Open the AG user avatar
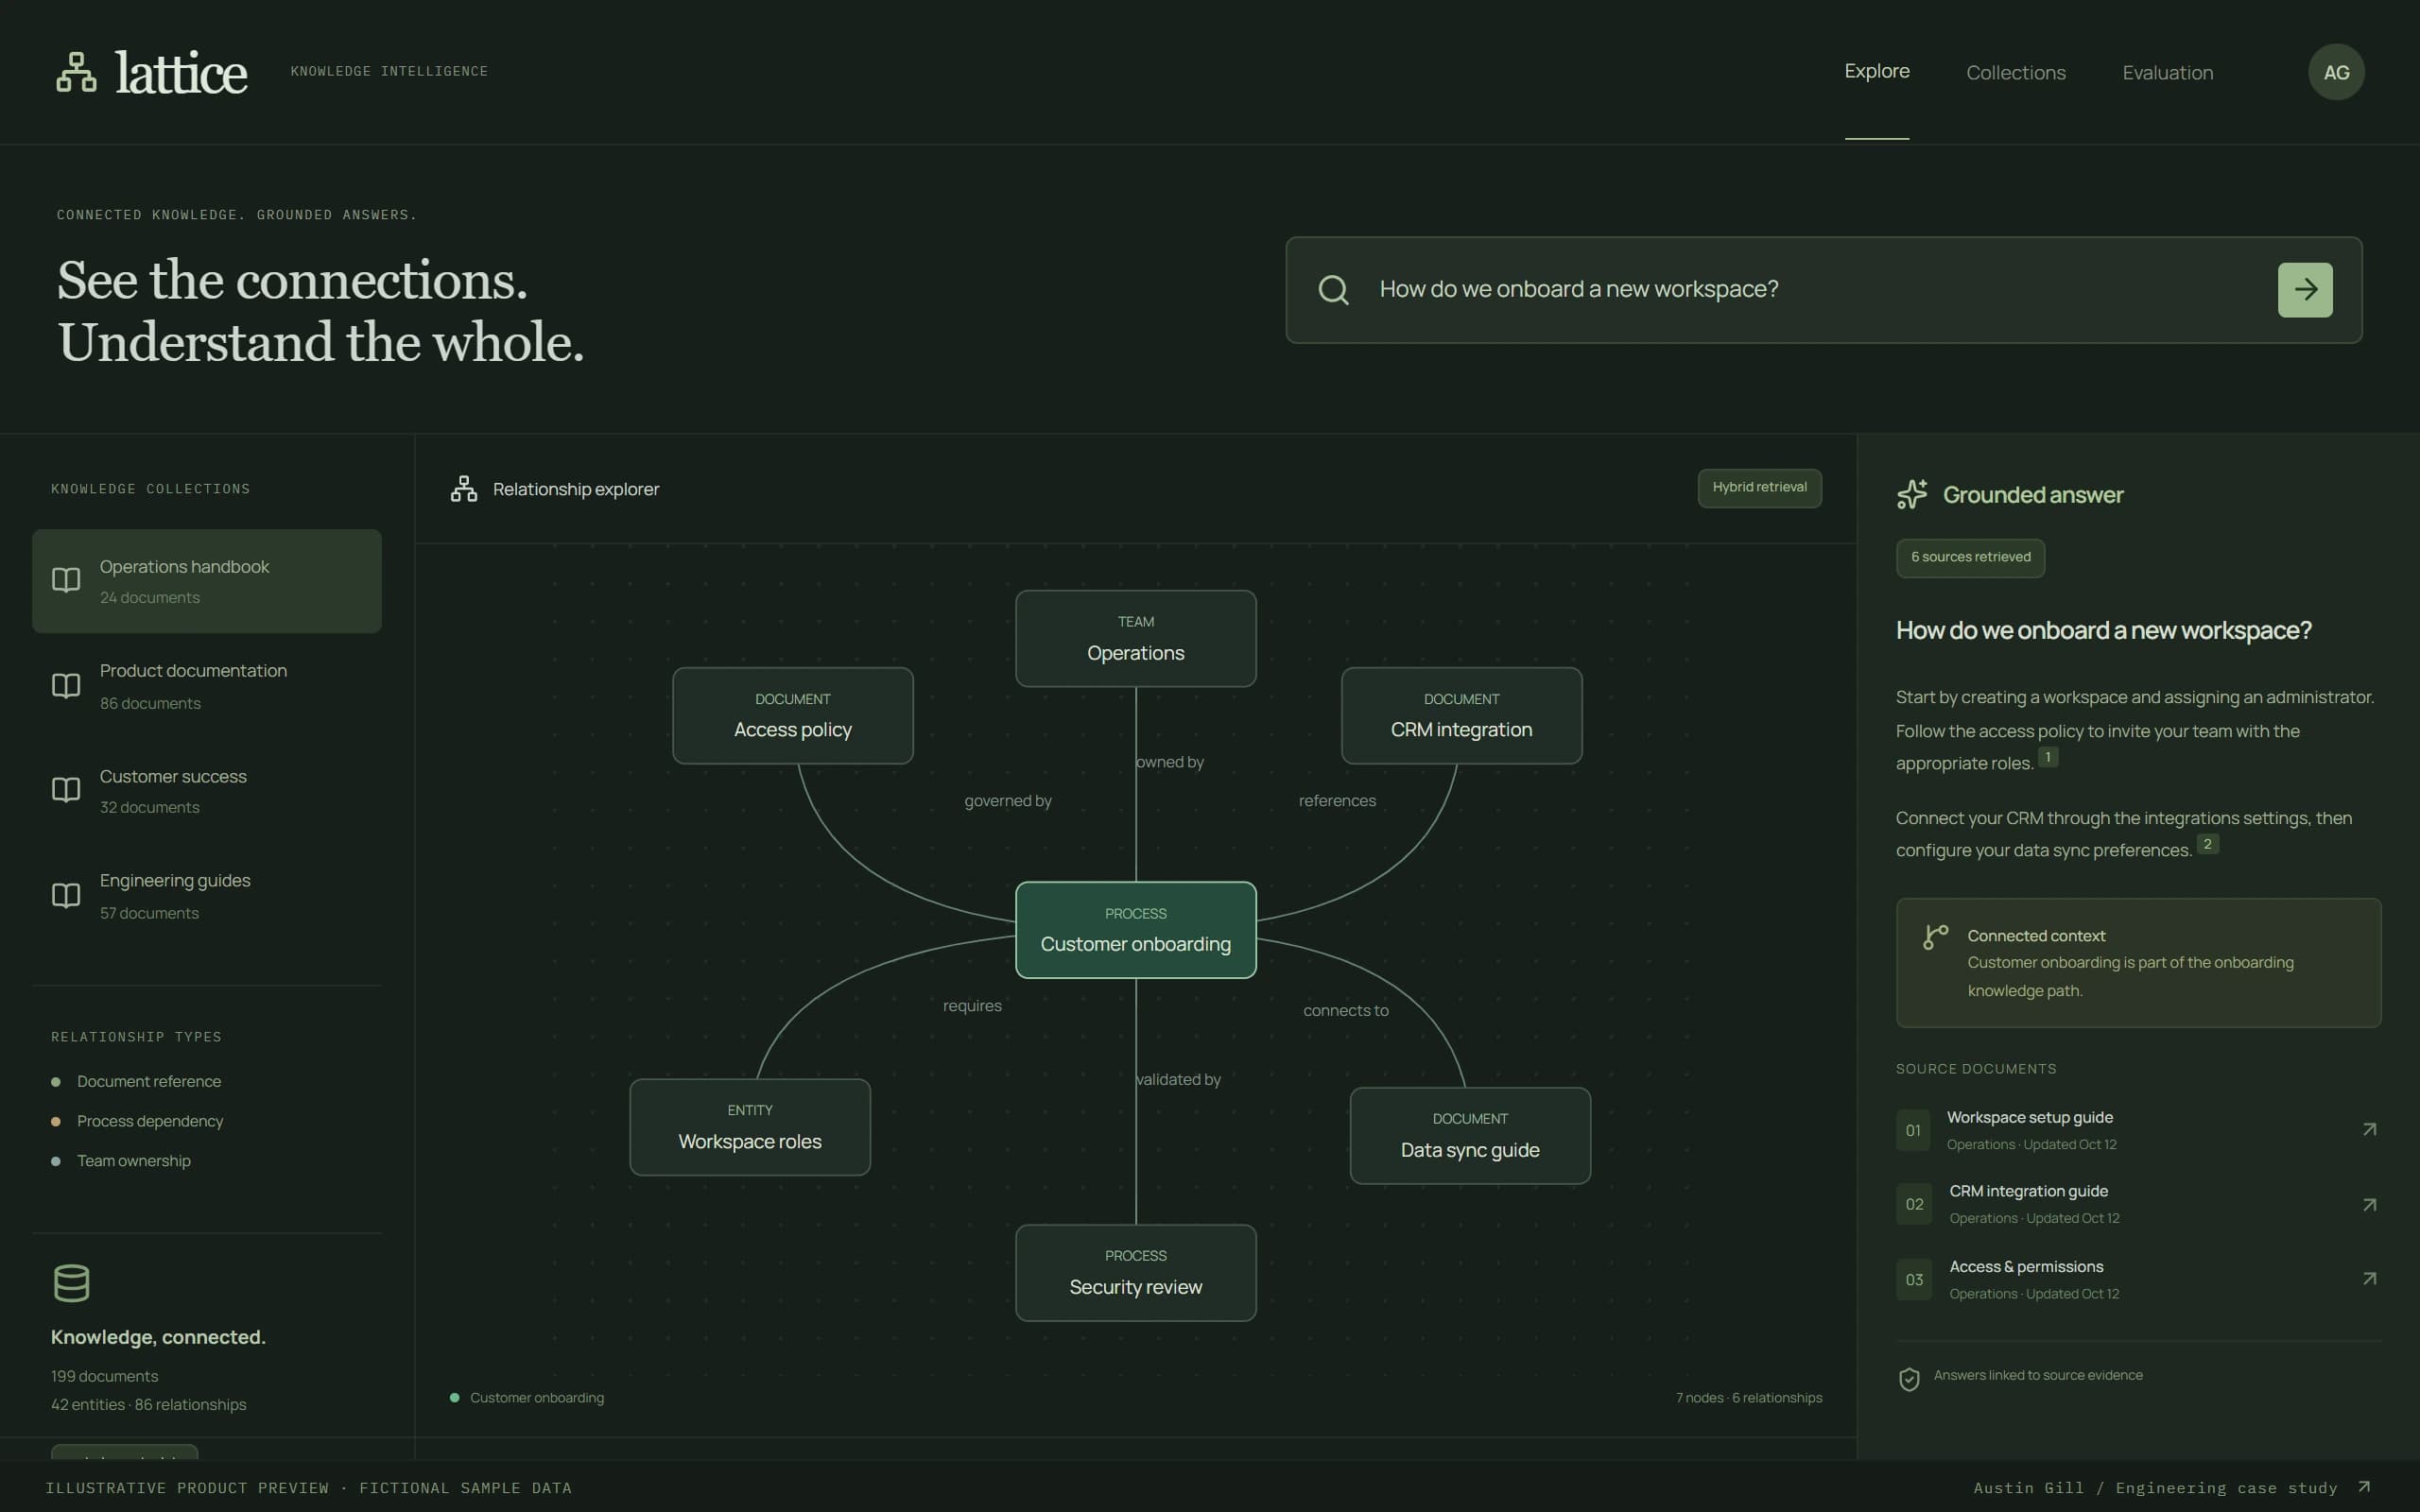2420x1512 pixels. tap(2336, 72)
